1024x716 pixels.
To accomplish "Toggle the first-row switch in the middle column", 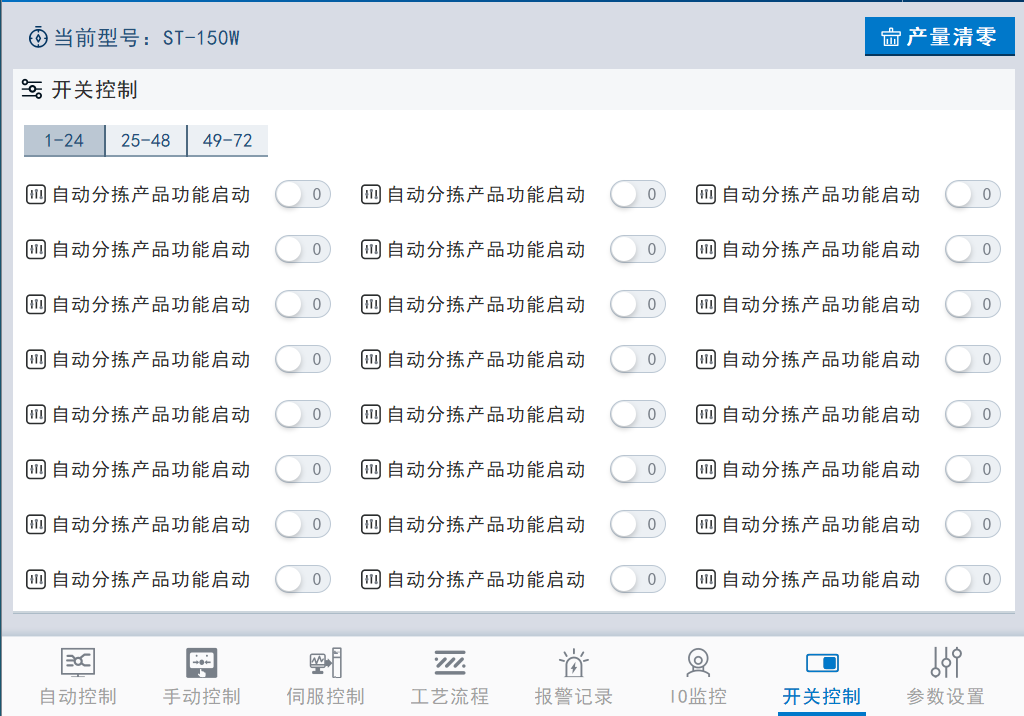I will [637, 195].
